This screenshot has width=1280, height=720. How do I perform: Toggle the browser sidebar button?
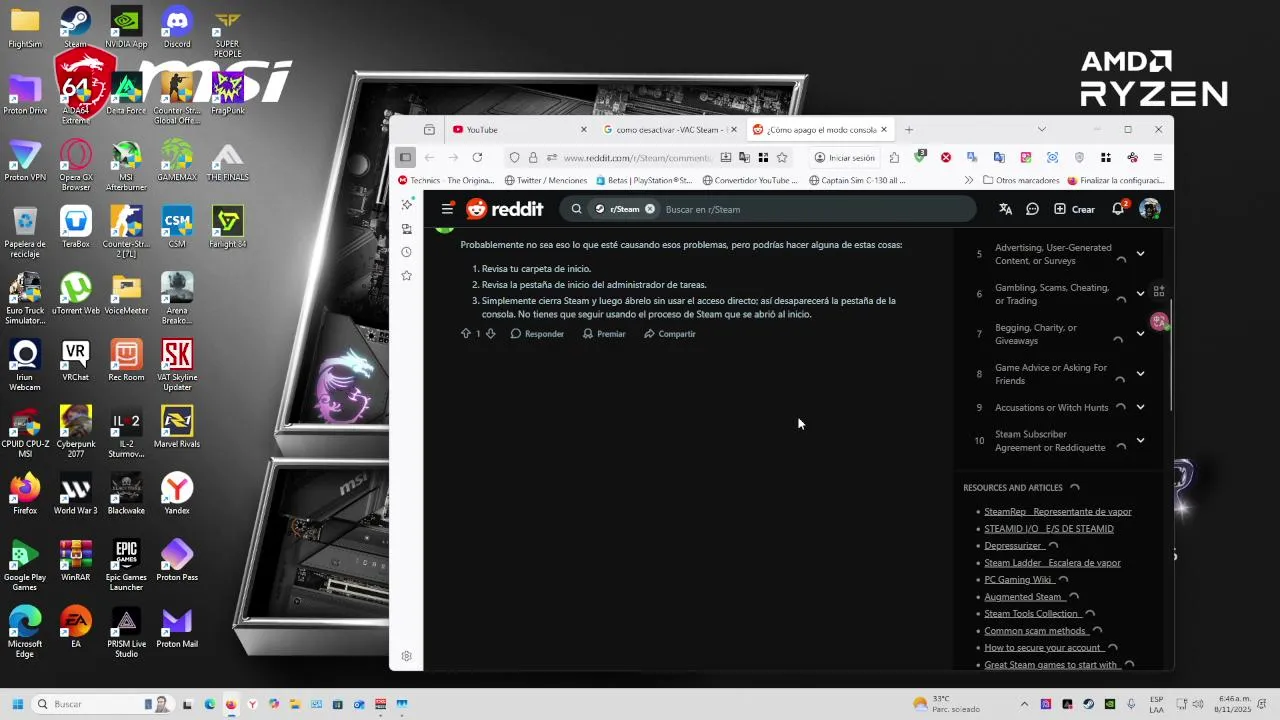[x=405, y=157]
